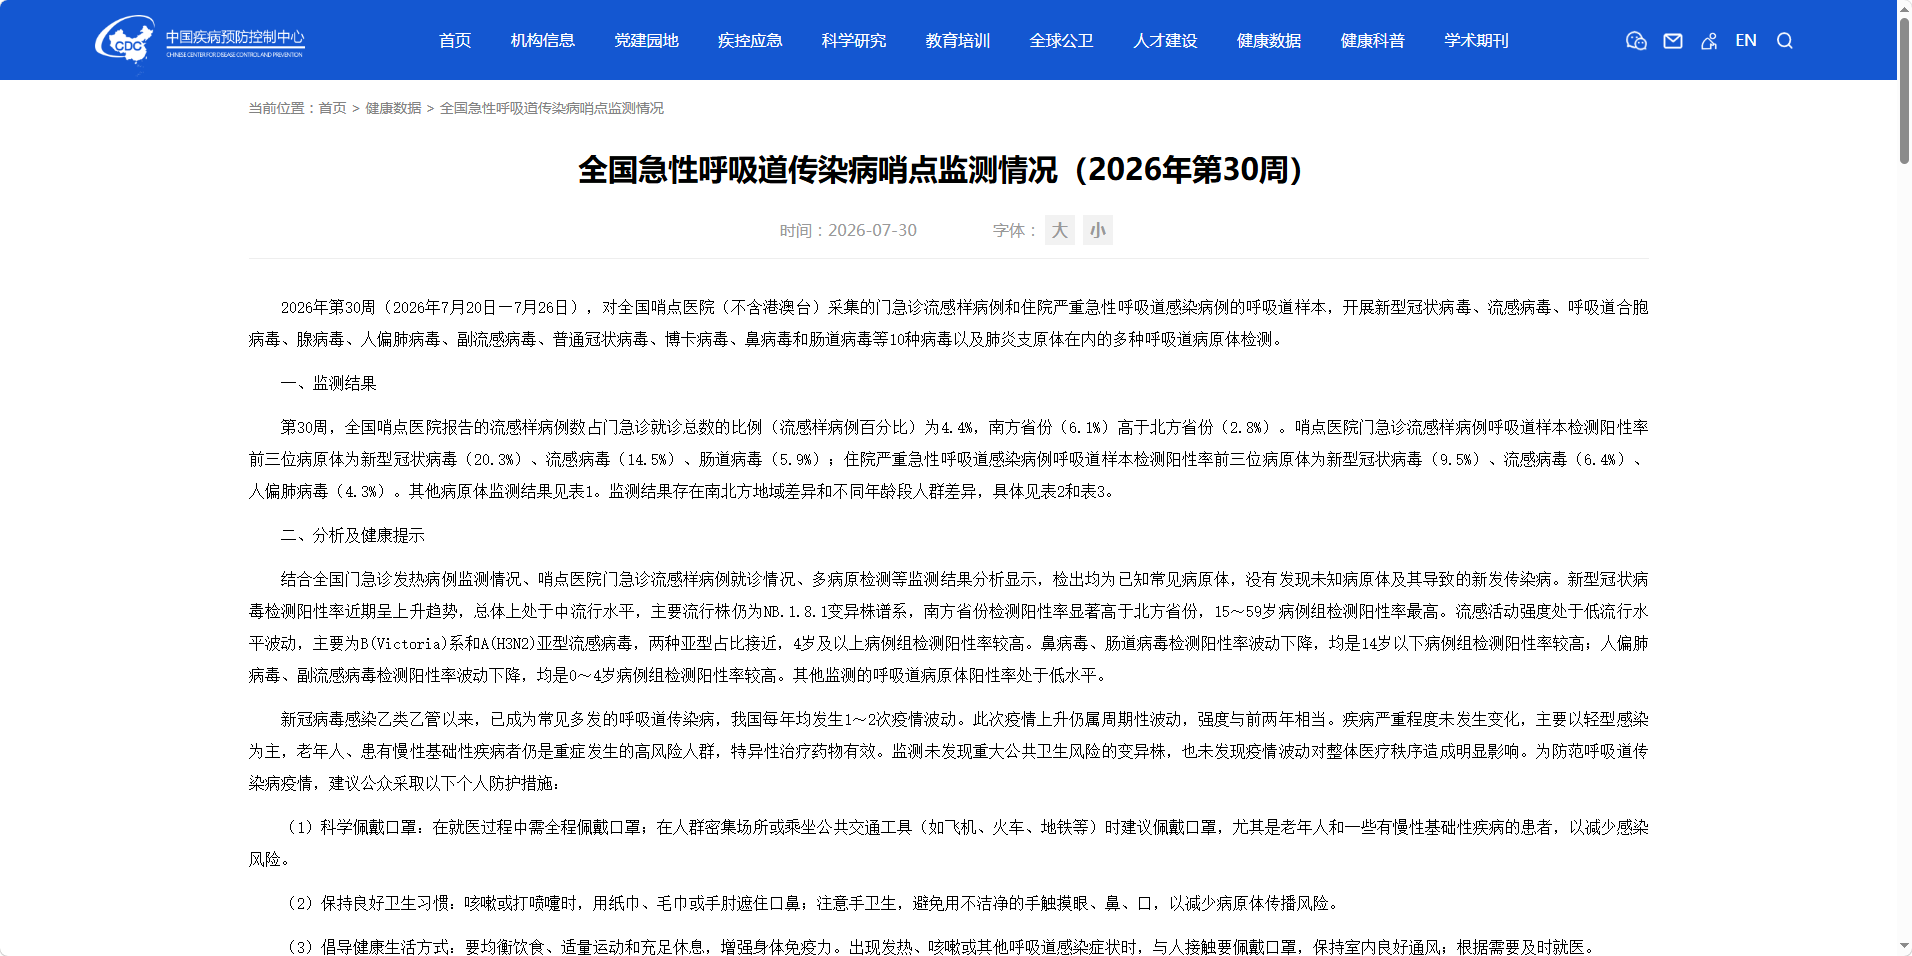The image size is (1912, 956).
Task: Open 疾控应急 navigation menu
Action: click(x=750, y=41)
